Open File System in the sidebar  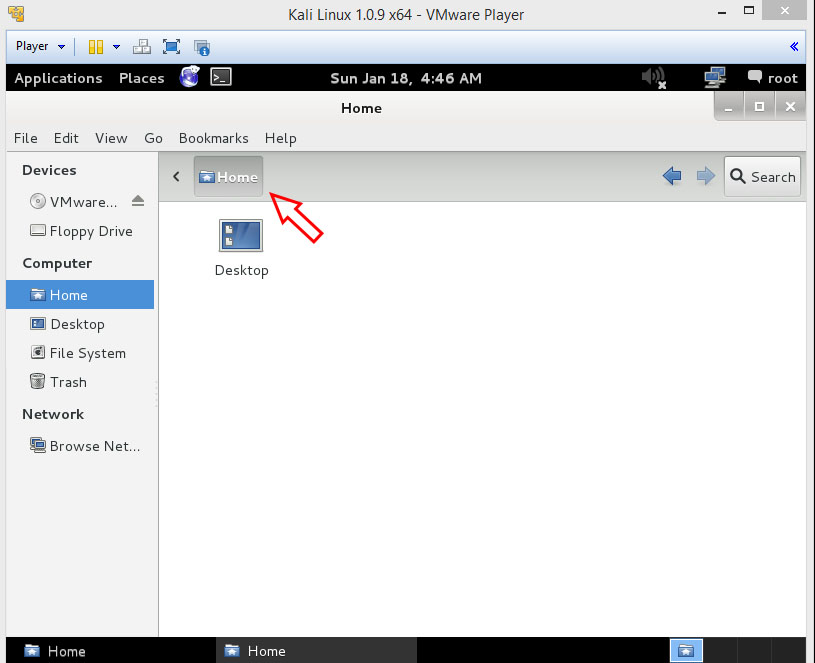click(78, 353)
